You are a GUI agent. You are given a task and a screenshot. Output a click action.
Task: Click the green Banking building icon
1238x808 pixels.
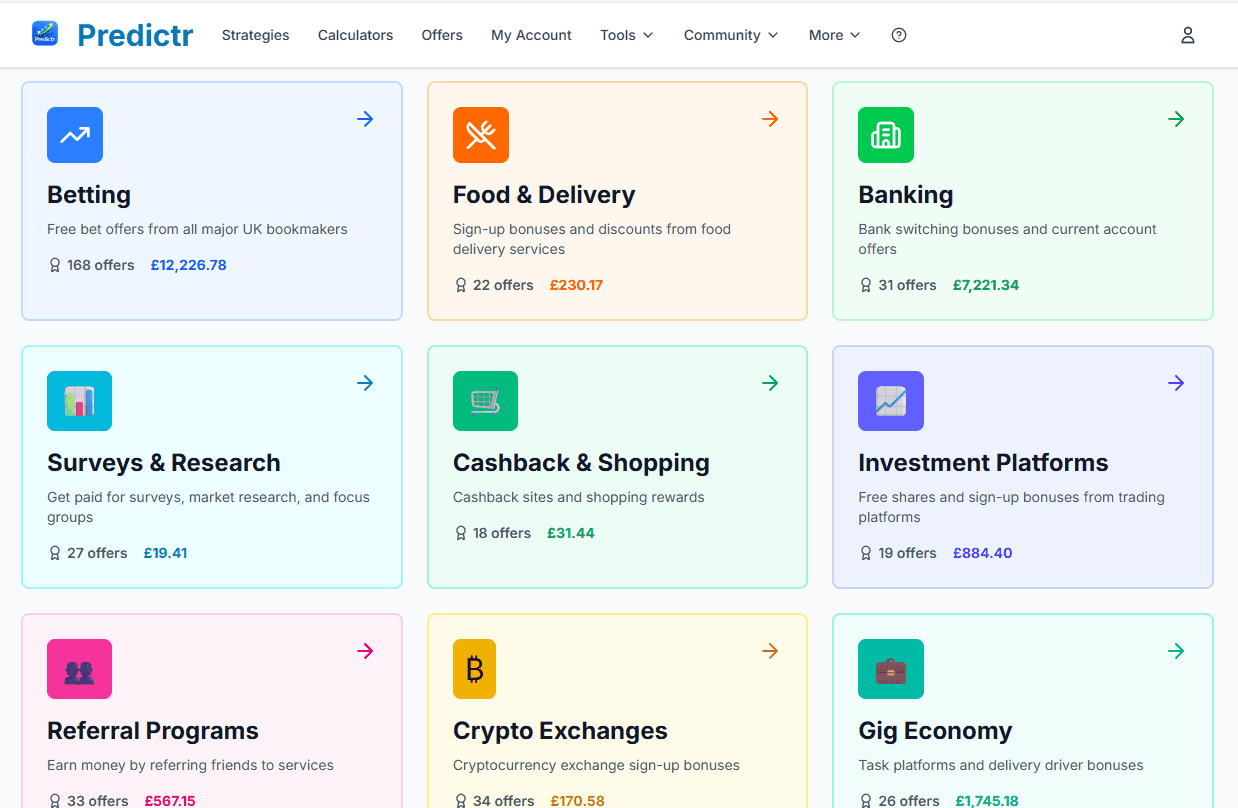coord(886,135)
